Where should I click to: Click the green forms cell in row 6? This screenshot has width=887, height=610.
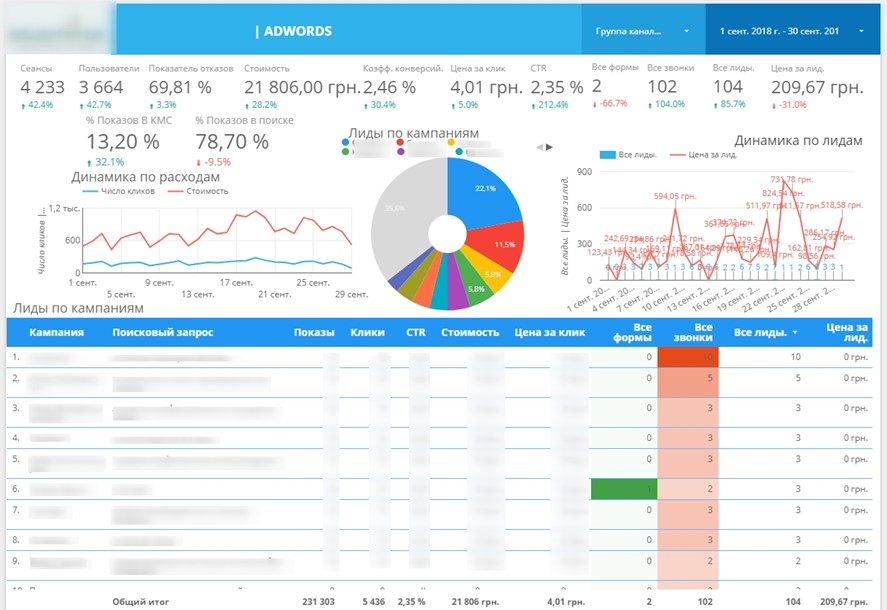(624, 489)
